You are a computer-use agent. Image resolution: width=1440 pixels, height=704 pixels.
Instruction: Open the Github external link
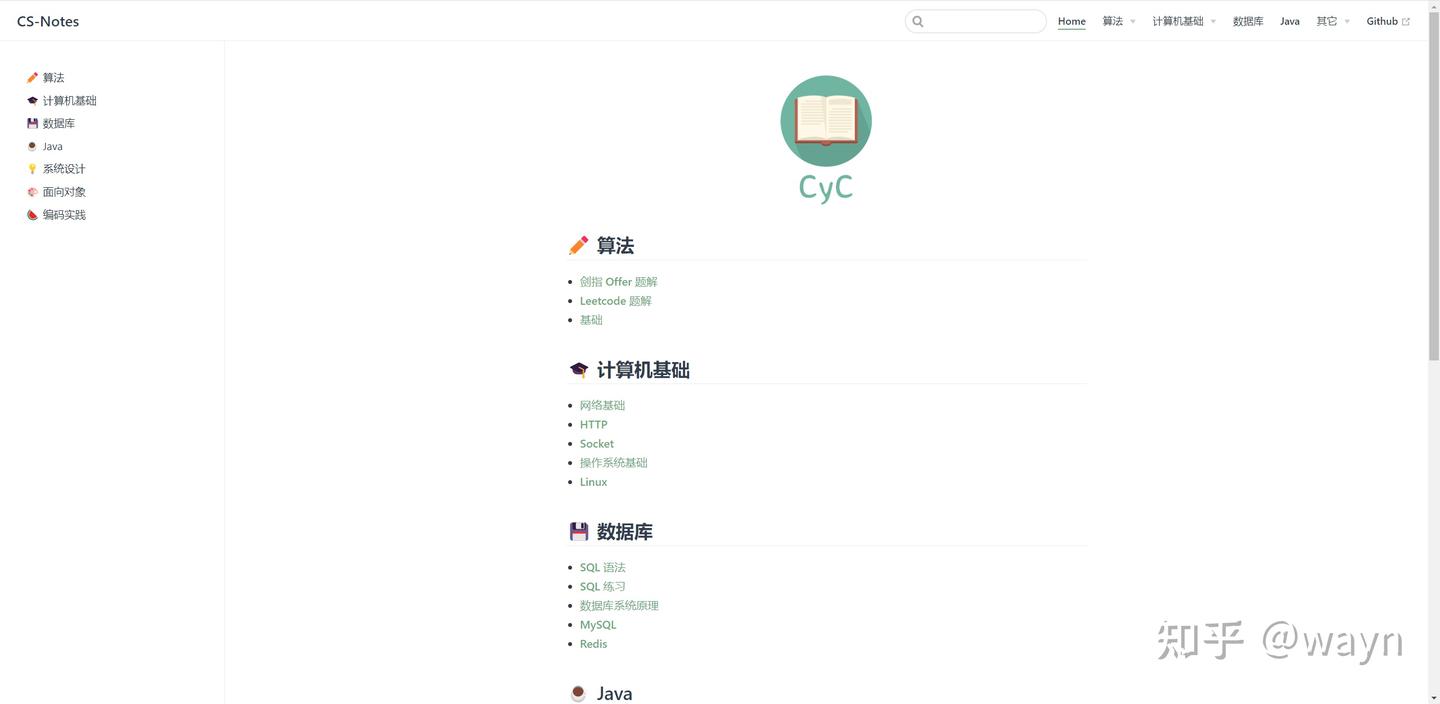(1383, 21)
